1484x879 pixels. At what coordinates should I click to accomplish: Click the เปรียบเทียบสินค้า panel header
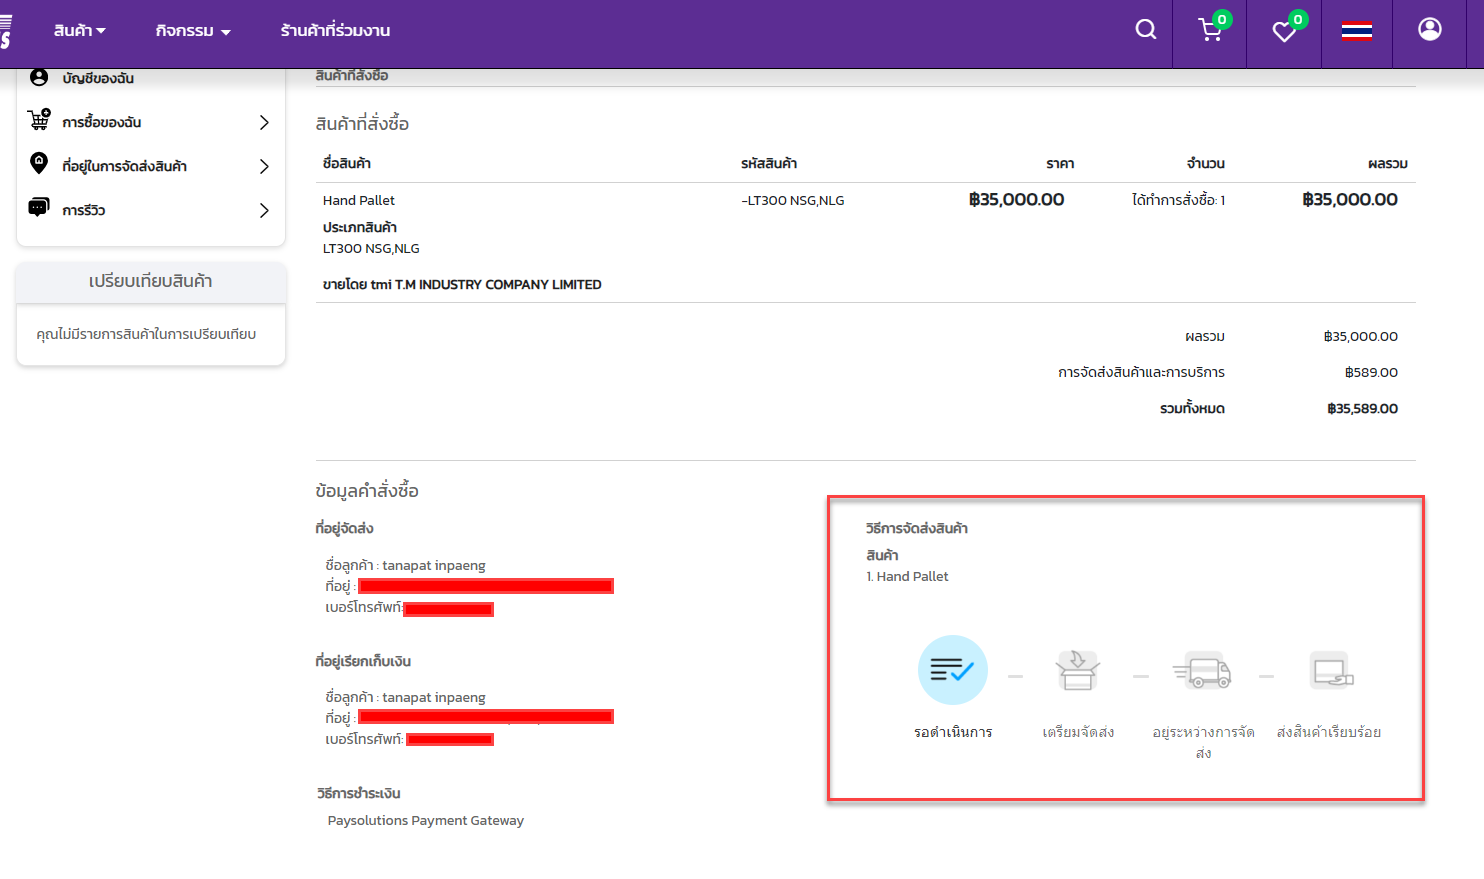[x=151, y=282]
